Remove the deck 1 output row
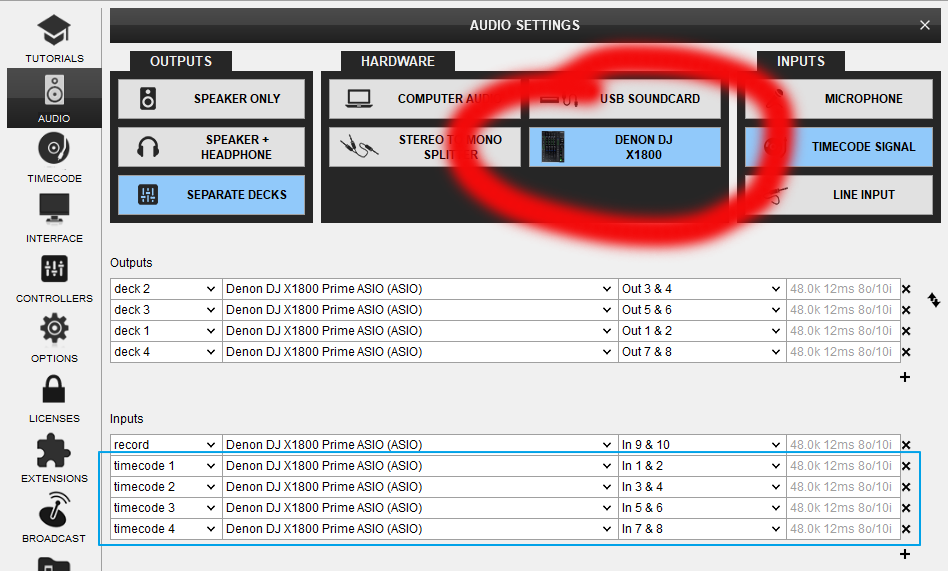The height and width of the screenshot is (571, 948). pos(906,331)
